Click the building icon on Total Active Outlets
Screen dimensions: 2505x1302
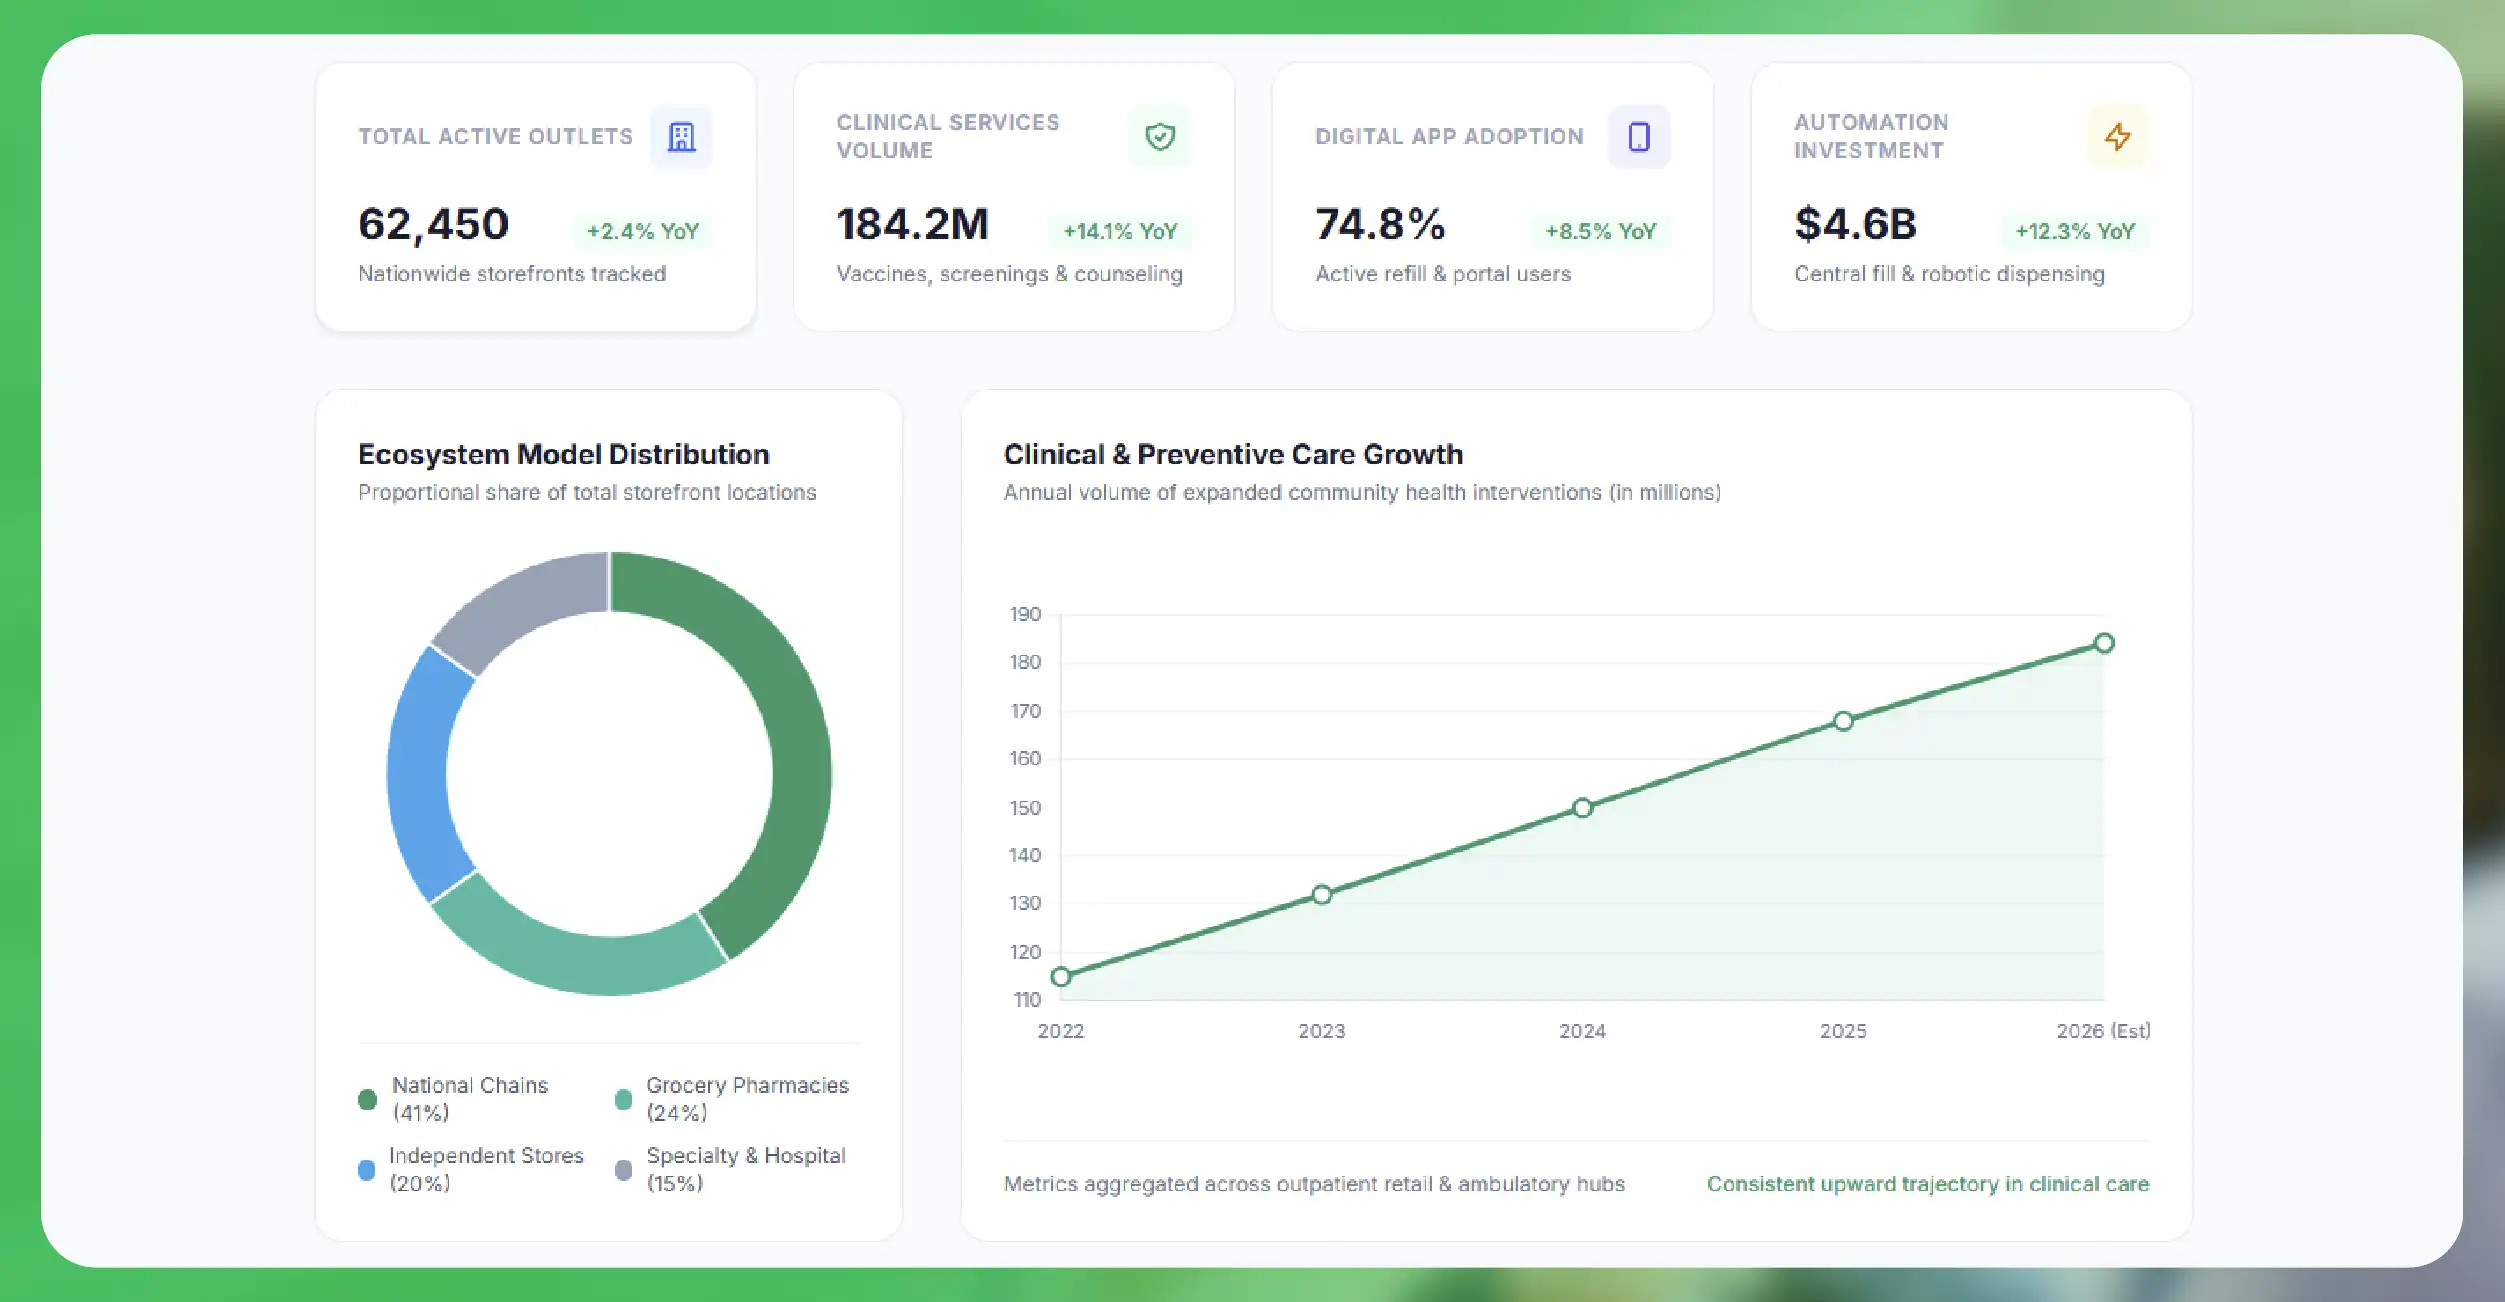pos(681,137)
